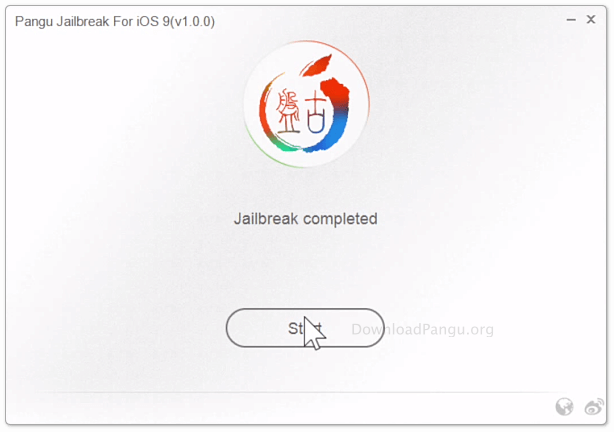Click the mouse pointer arrow over Start
Screen dimensions: 614x432
point(313,333)
